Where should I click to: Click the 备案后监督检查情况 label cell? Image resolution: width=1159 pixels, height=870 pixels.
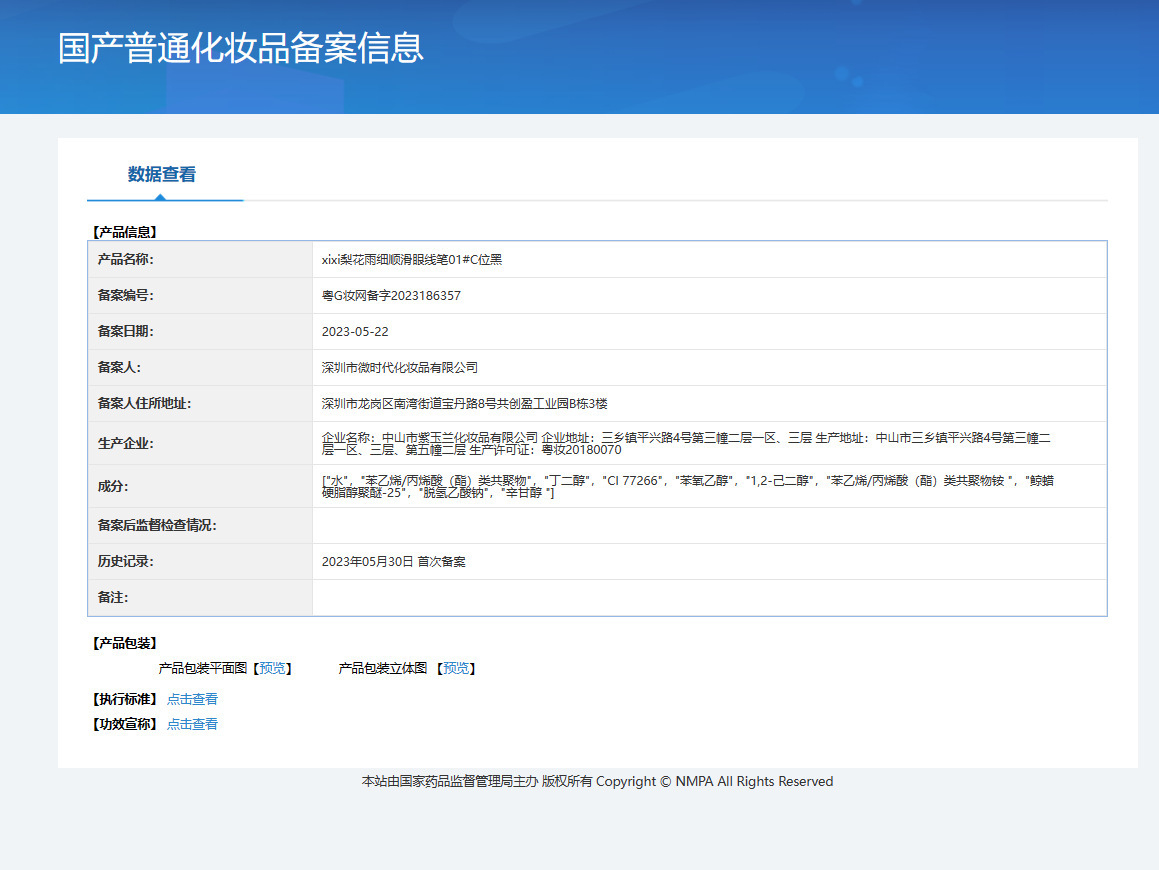point(200,526)
